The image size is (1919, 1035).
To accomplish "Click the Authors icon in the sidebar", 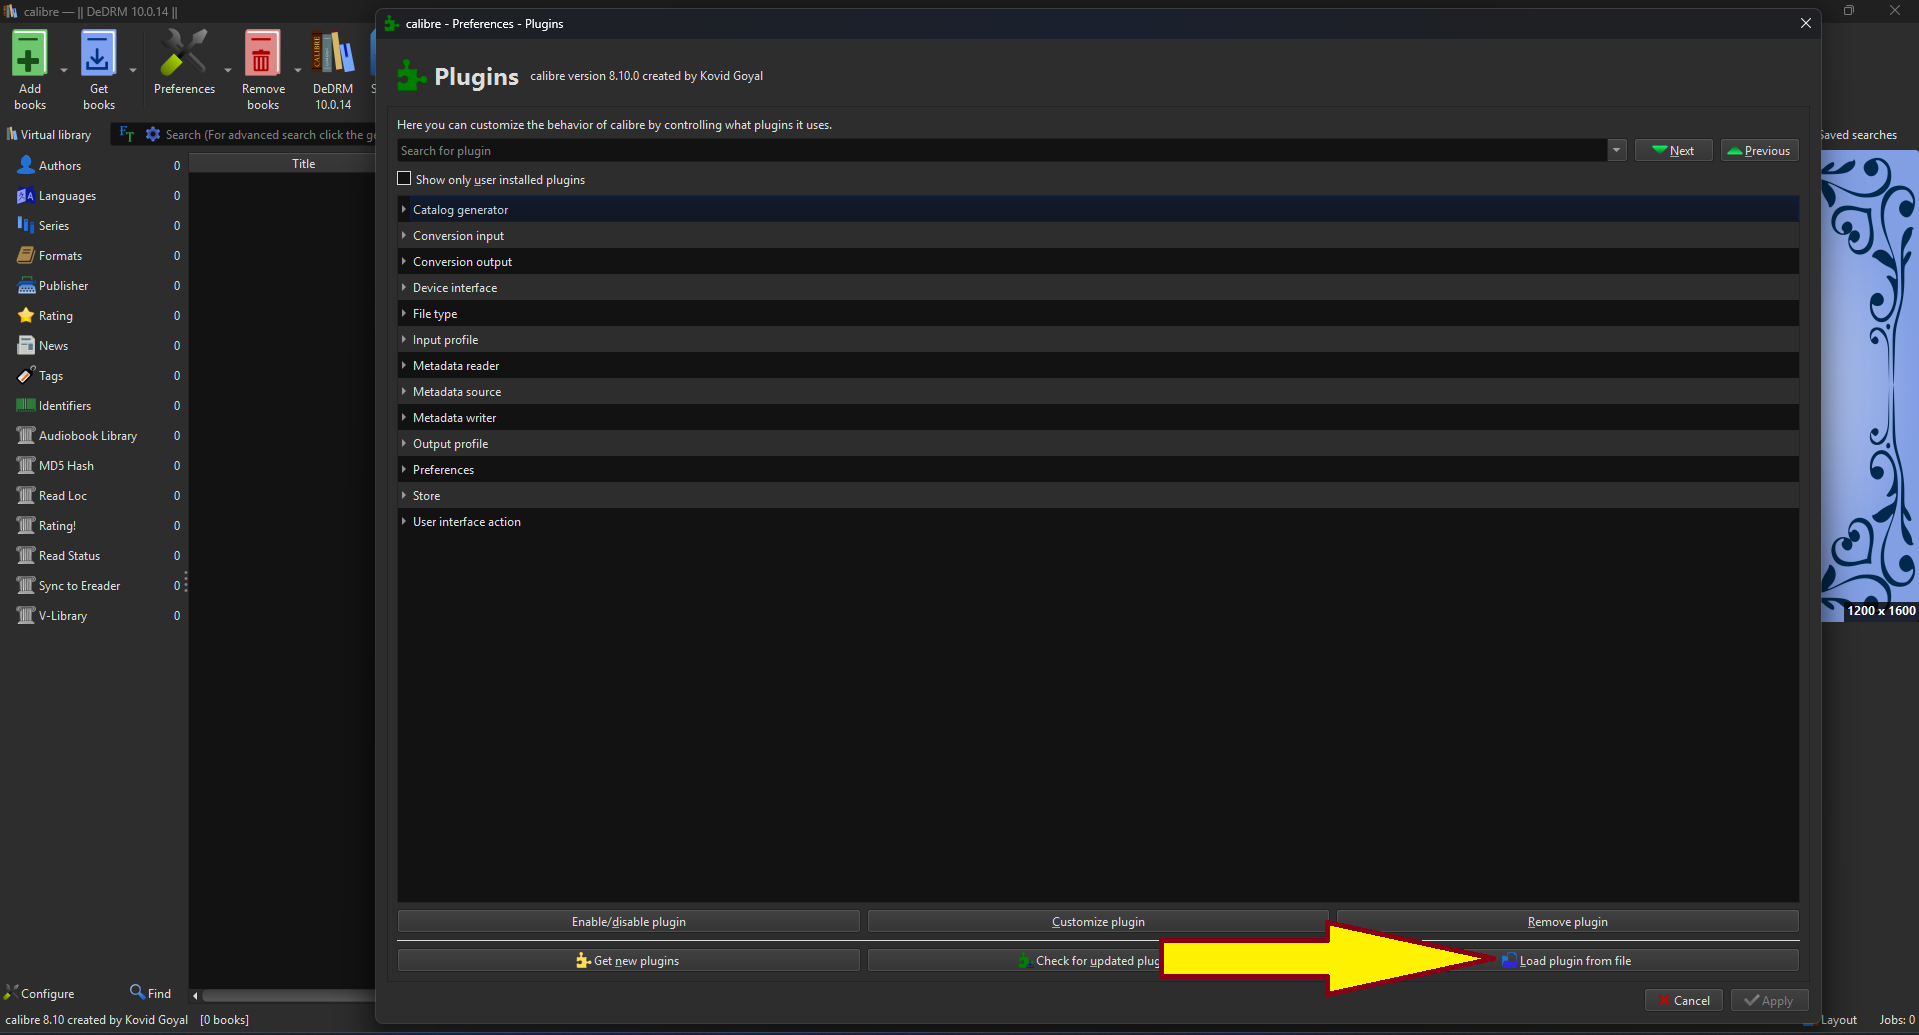I will point(26,166).
